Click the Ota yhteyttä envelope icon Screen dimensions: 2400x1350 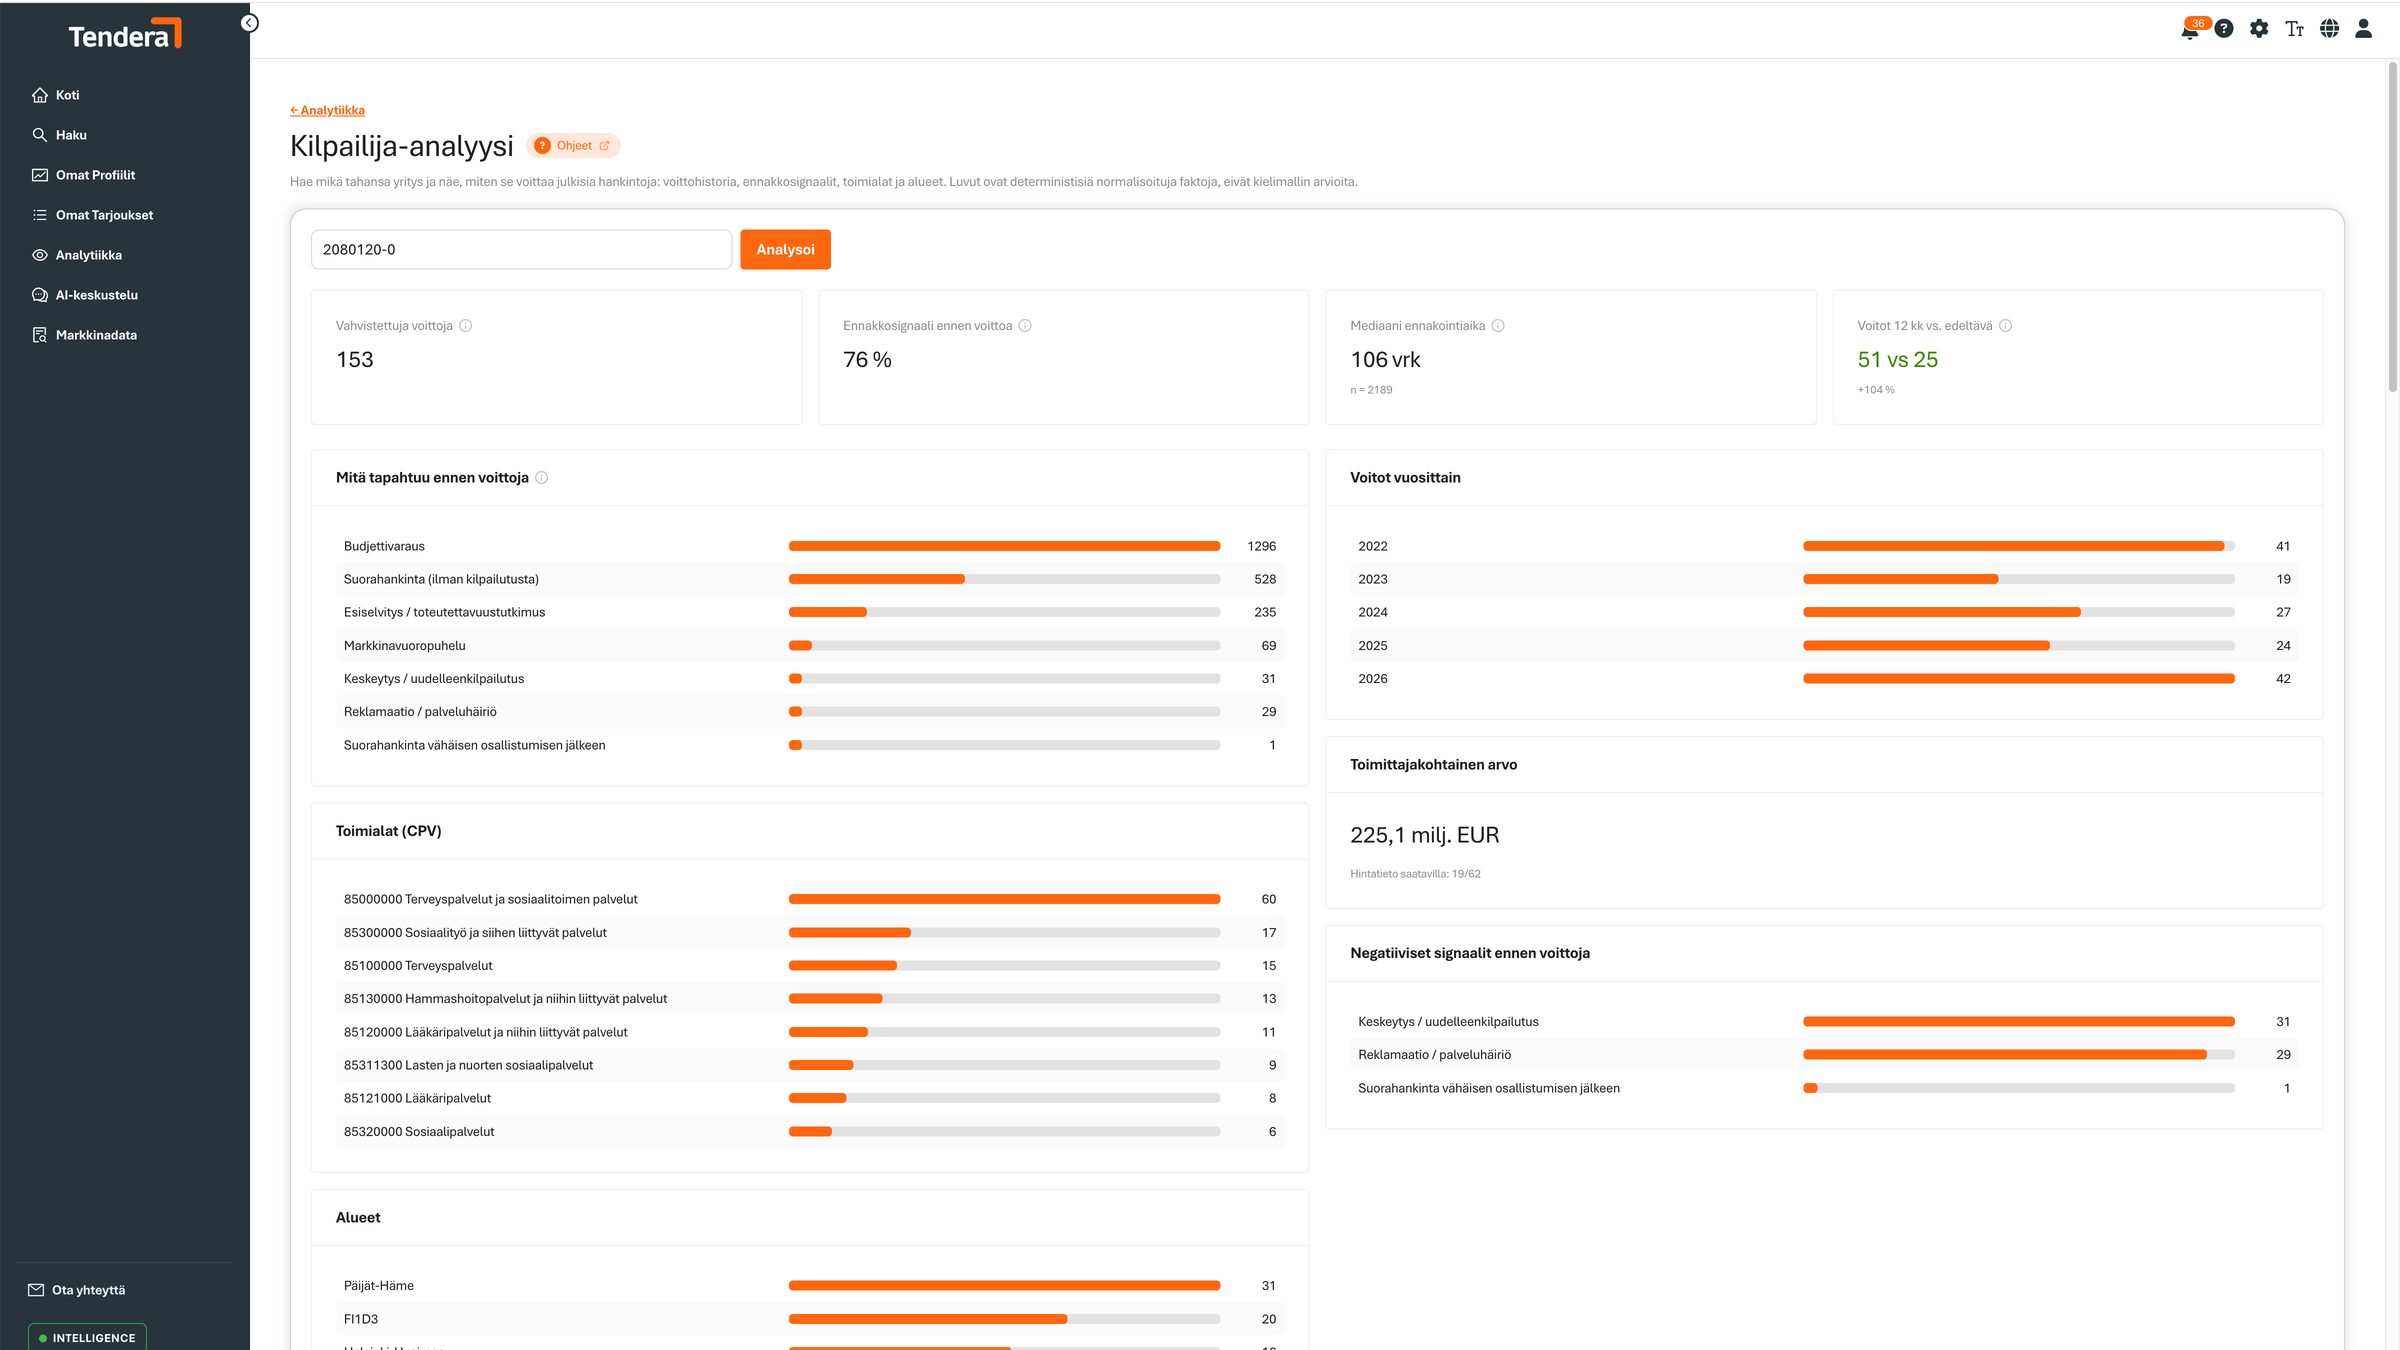36,1290
